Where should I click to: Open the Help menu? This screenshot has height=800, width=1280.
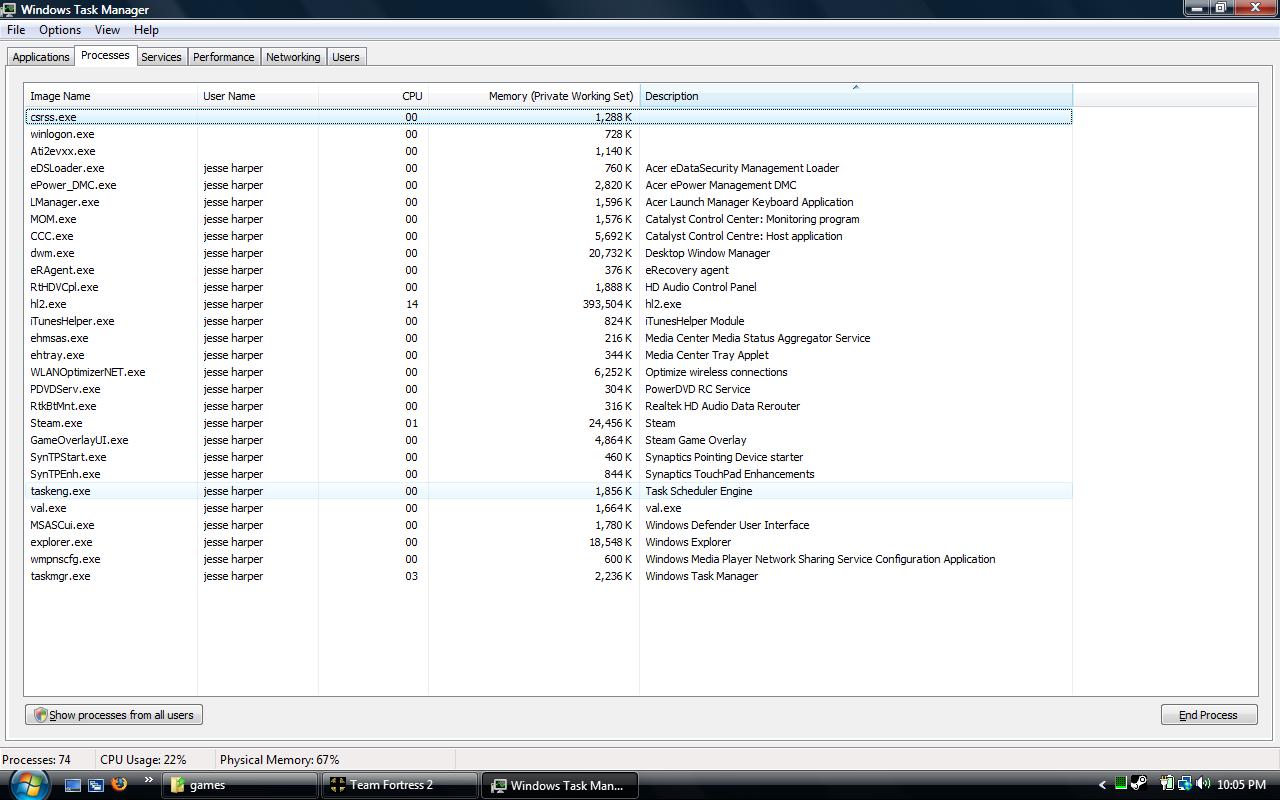click(x=146, y=30)
